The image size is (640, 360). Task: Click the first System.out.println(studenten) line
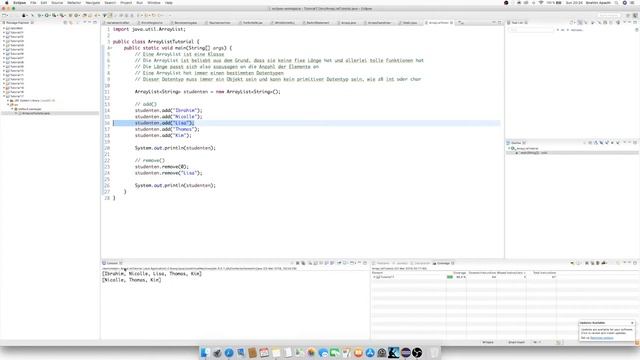[175, 148]
